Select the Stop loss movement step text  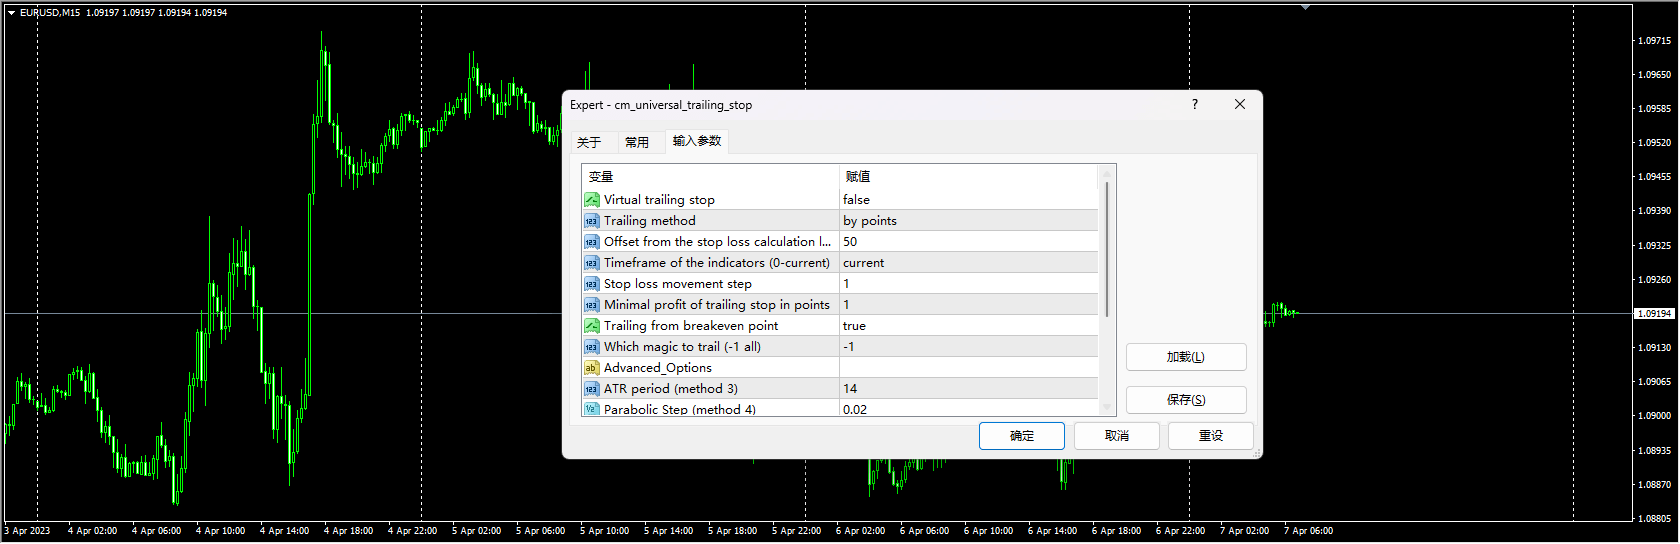point(678,284)
